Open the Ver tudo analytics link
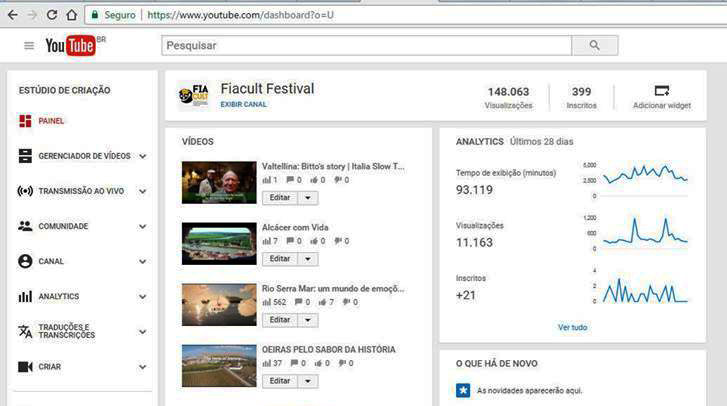 (572, 327)
